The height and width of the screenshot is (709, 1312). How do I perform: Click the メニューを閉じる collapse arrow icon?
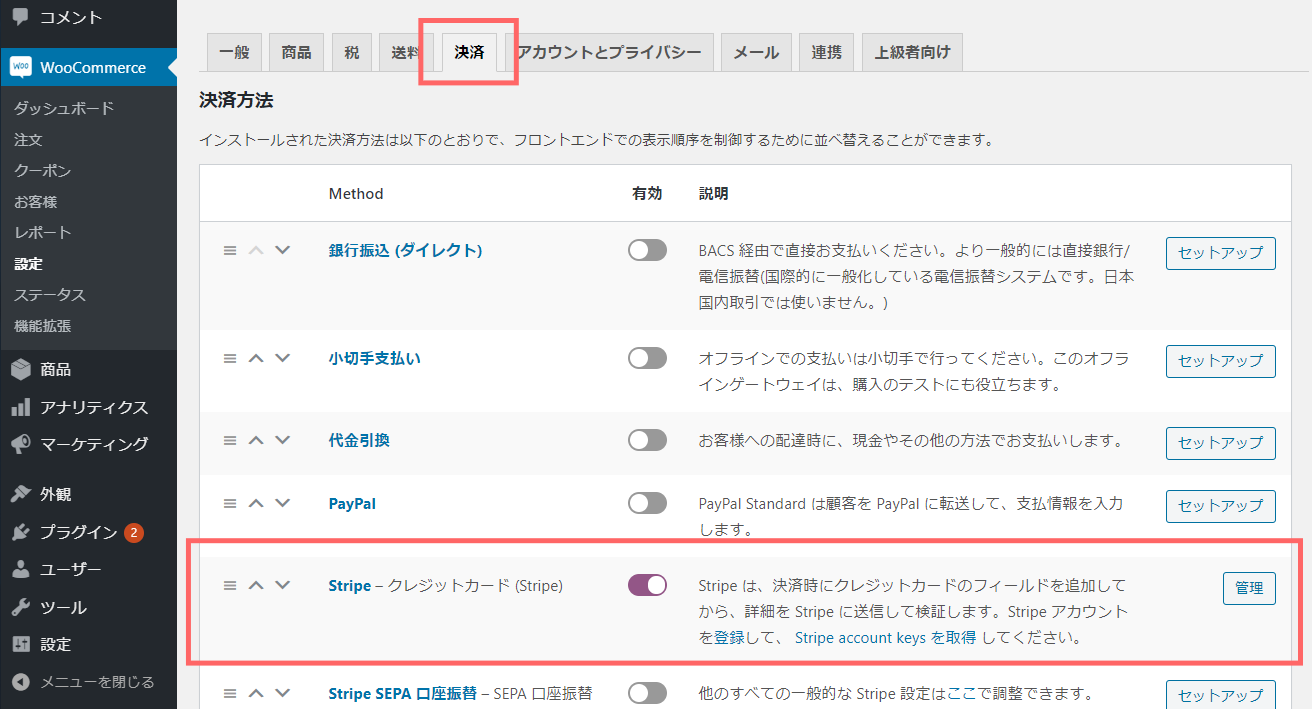[x=21, y=682]
